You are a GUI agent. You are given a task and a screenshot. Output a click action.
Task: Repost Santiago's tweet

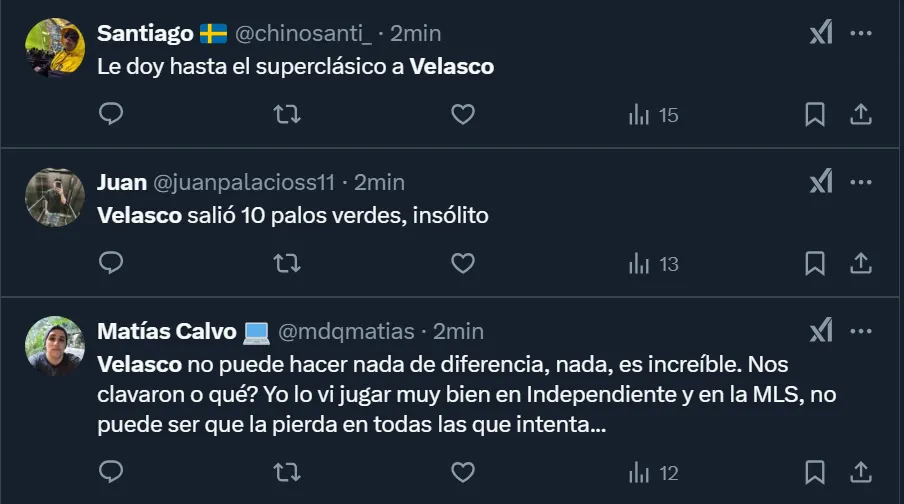pyautogui.click(x=287, y=115)
